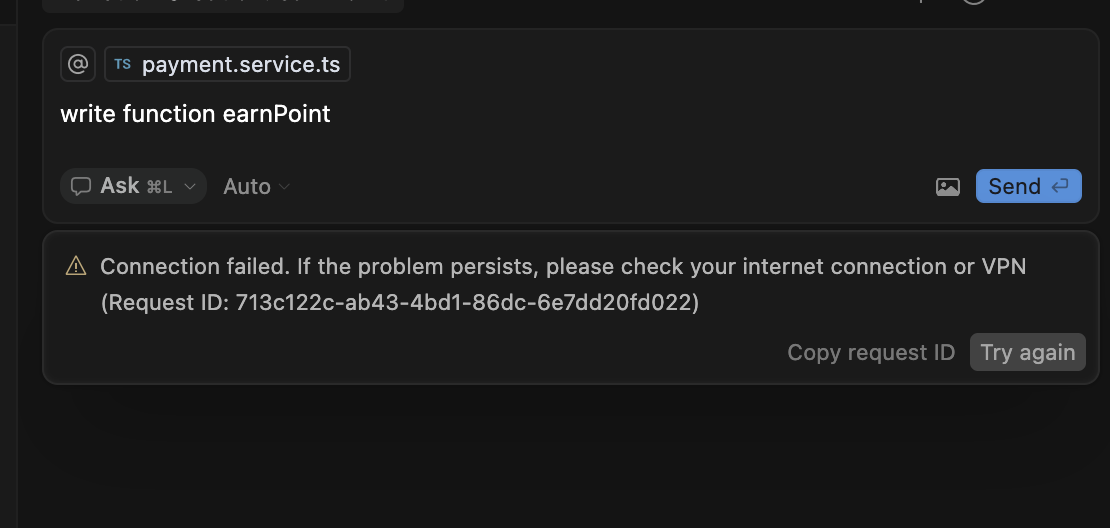Click the return arrow icon on Send
The width and height of the screenshot is (1110, 528).
coord(1060,186)
